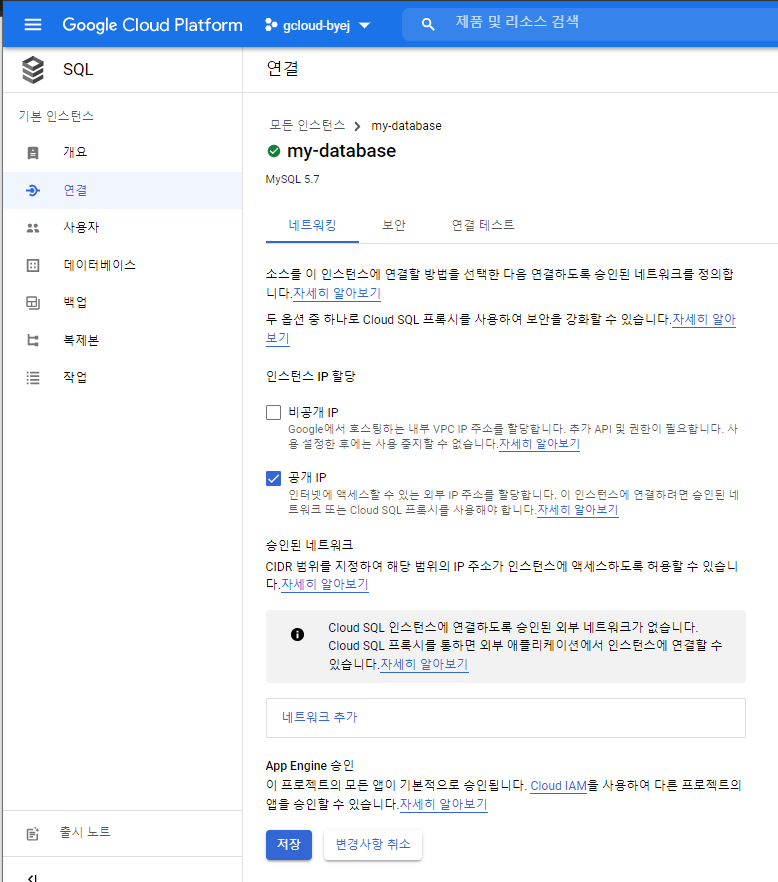Click the 인스턴스 IP 할당 heading
778x882 pixels.
pyautogui.click(x=311, y=376)
